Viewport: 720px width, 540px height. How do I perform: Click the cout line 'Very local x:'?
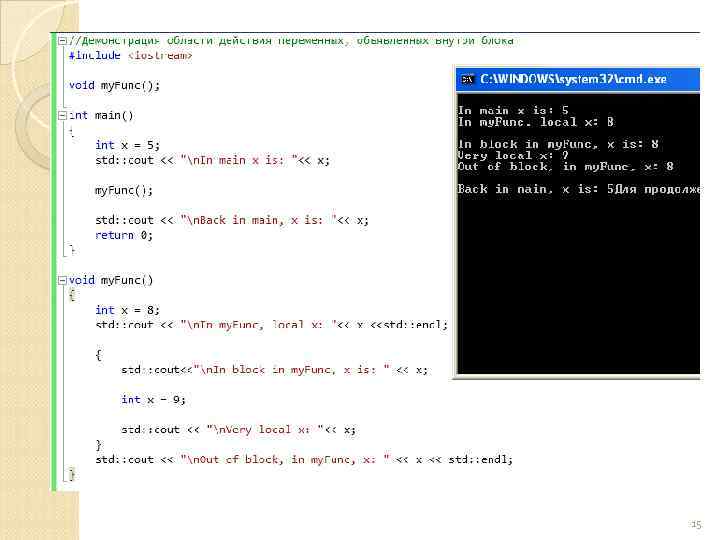pos(238,430)
